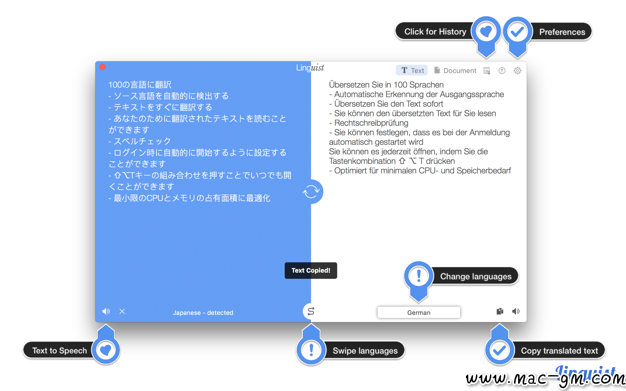Click the circular refresh translate icon
The width and height of the screenshot is (626, 391).
pos(311,192)
